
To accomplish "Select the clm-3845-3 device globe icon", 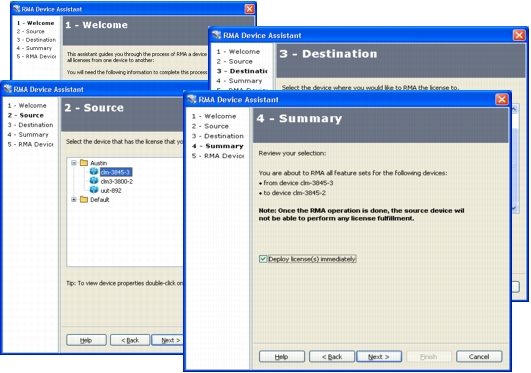I will (x=94, y=171).
